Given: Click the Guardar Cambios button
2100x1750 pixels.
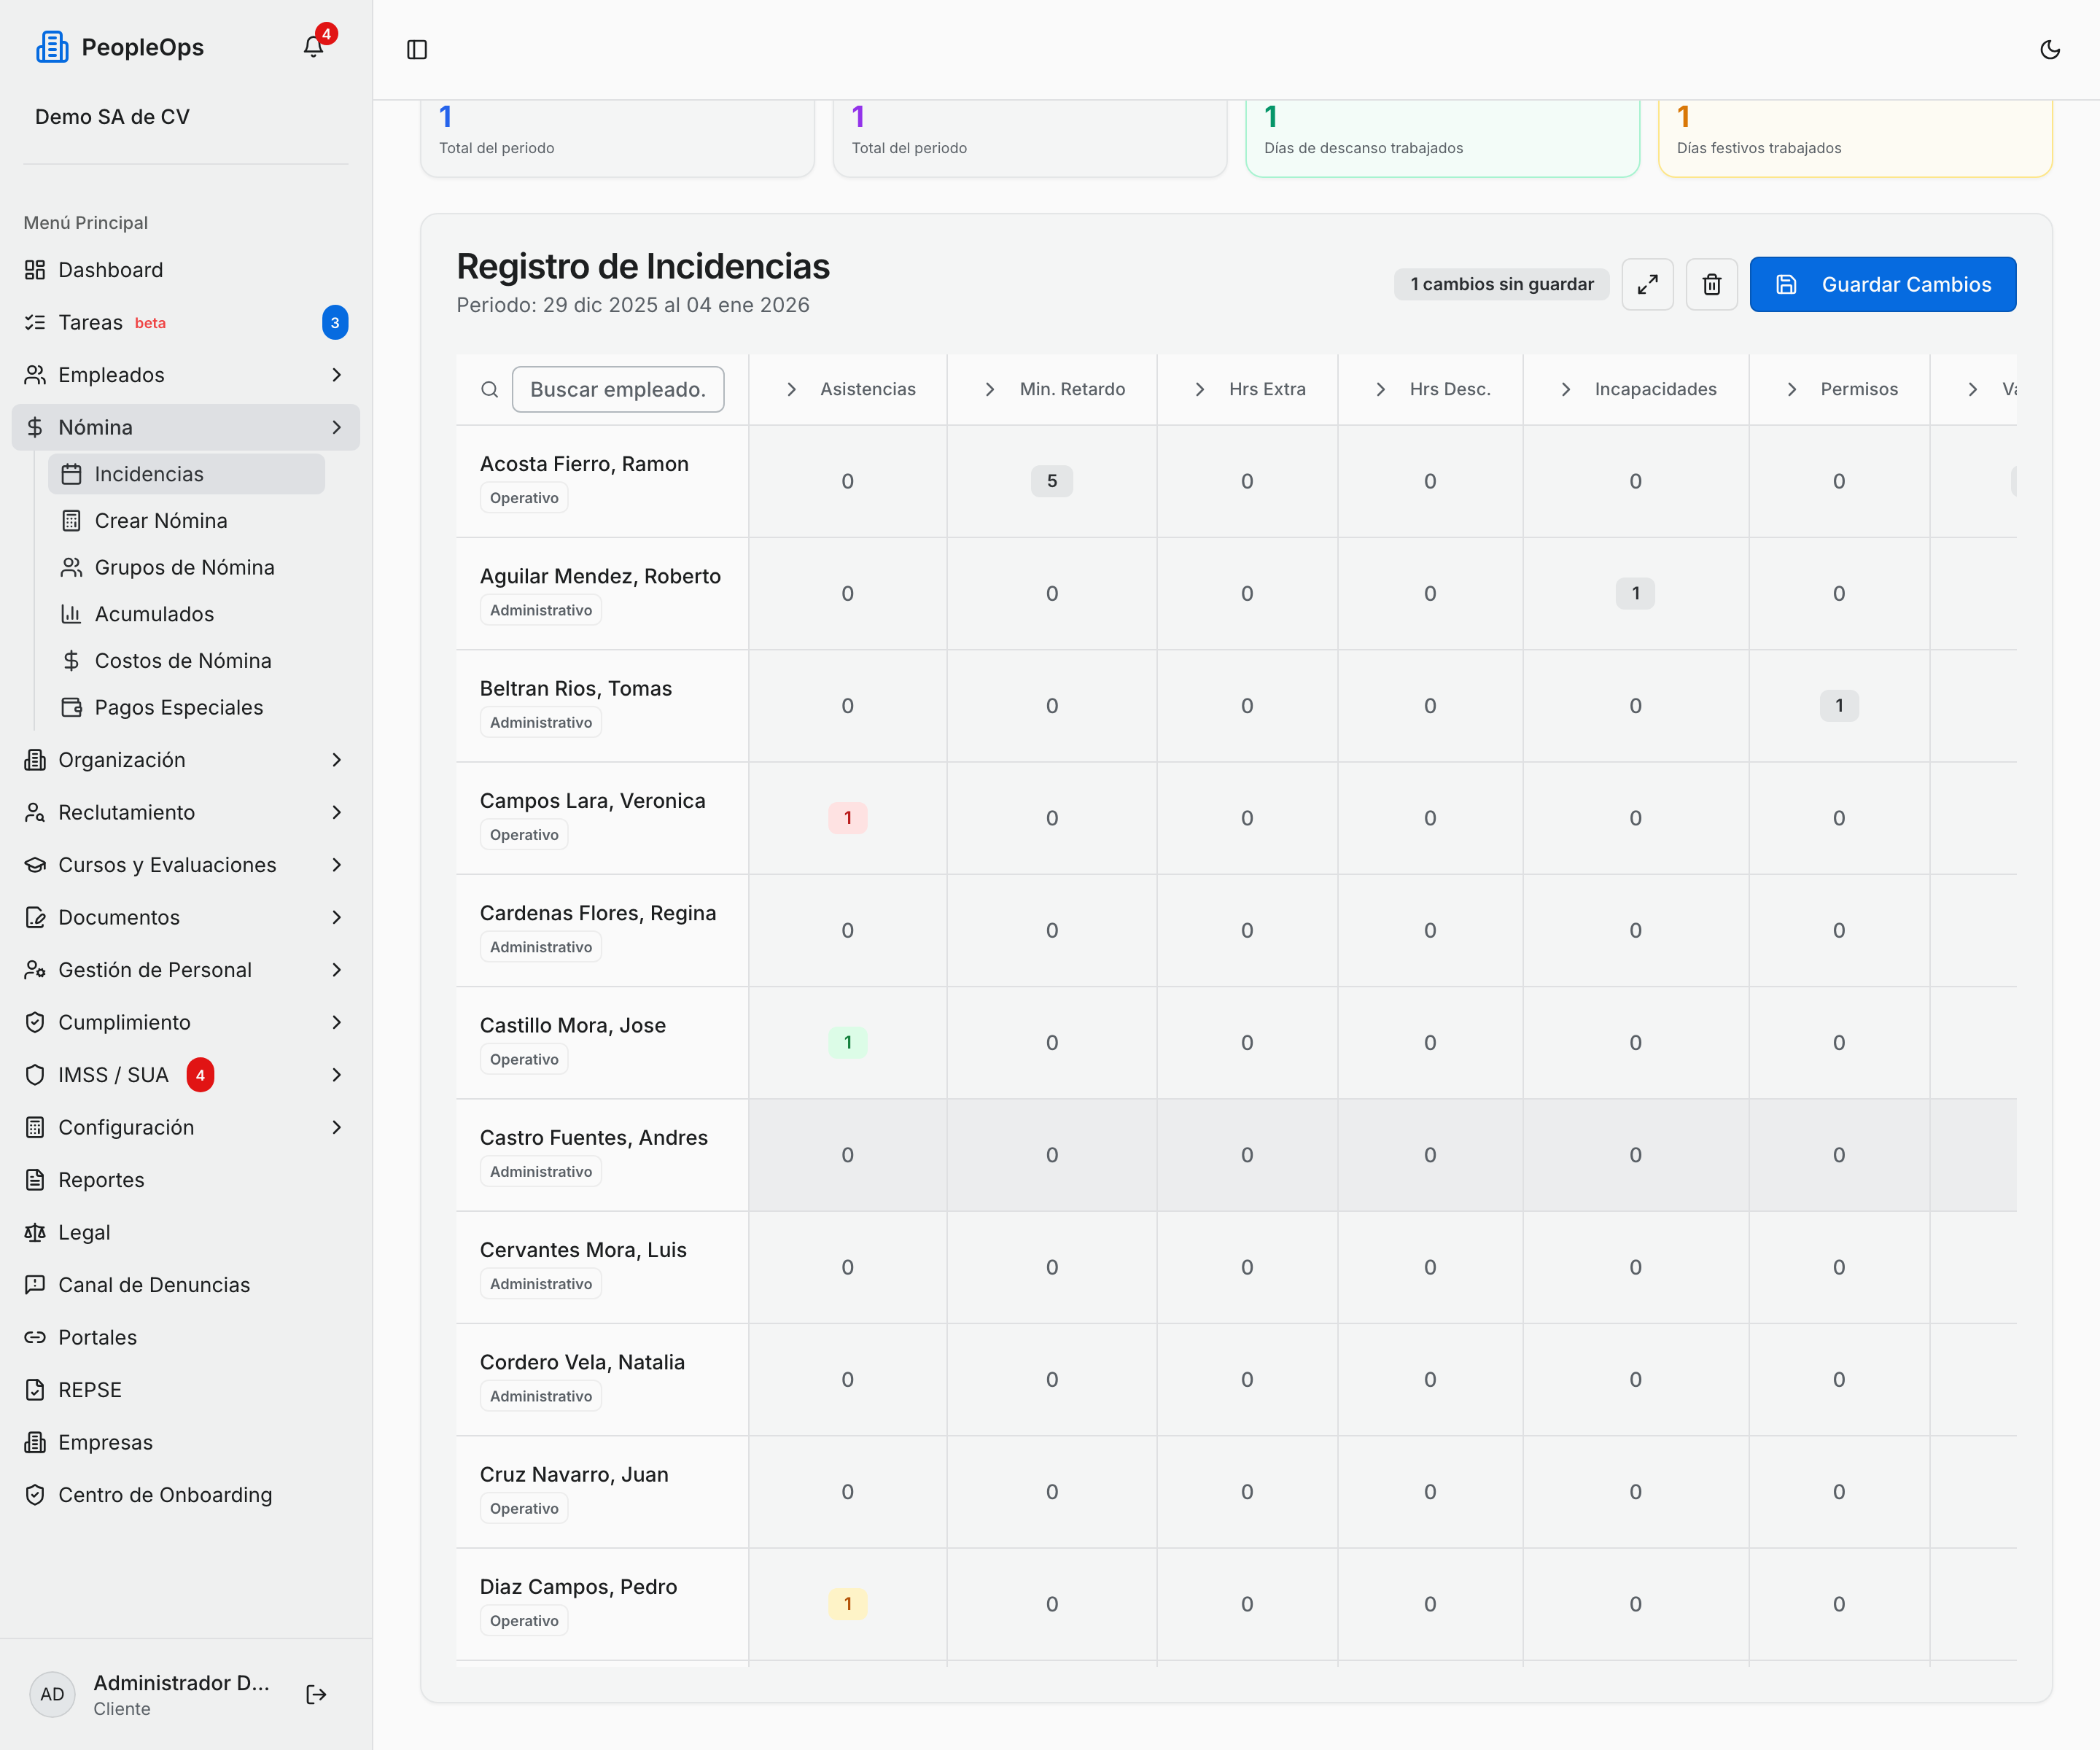Looking at the screenshot, I should 1882,284.
